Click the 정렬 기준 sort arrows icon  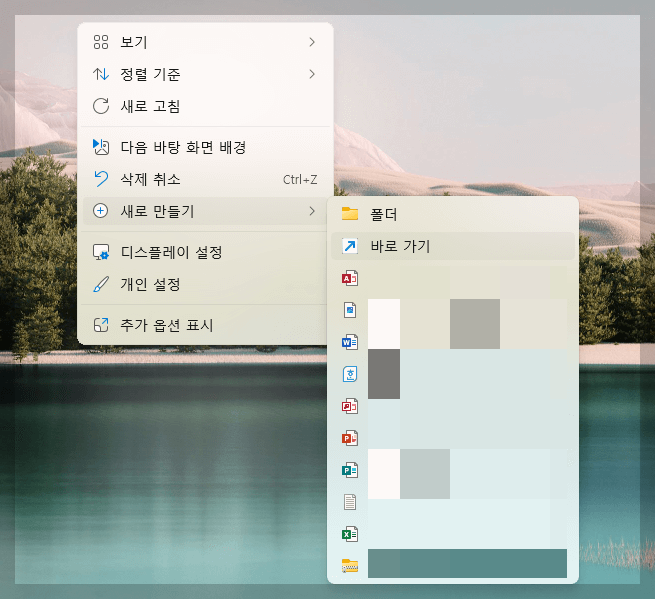(101, 74)
